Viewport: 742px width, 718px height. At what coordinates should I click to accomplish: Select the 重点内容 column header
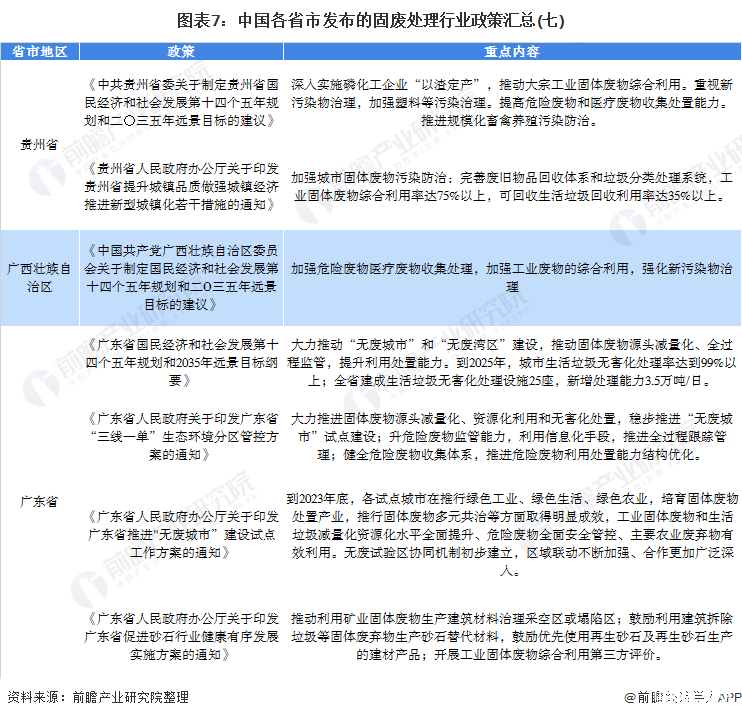coord(512,51)
